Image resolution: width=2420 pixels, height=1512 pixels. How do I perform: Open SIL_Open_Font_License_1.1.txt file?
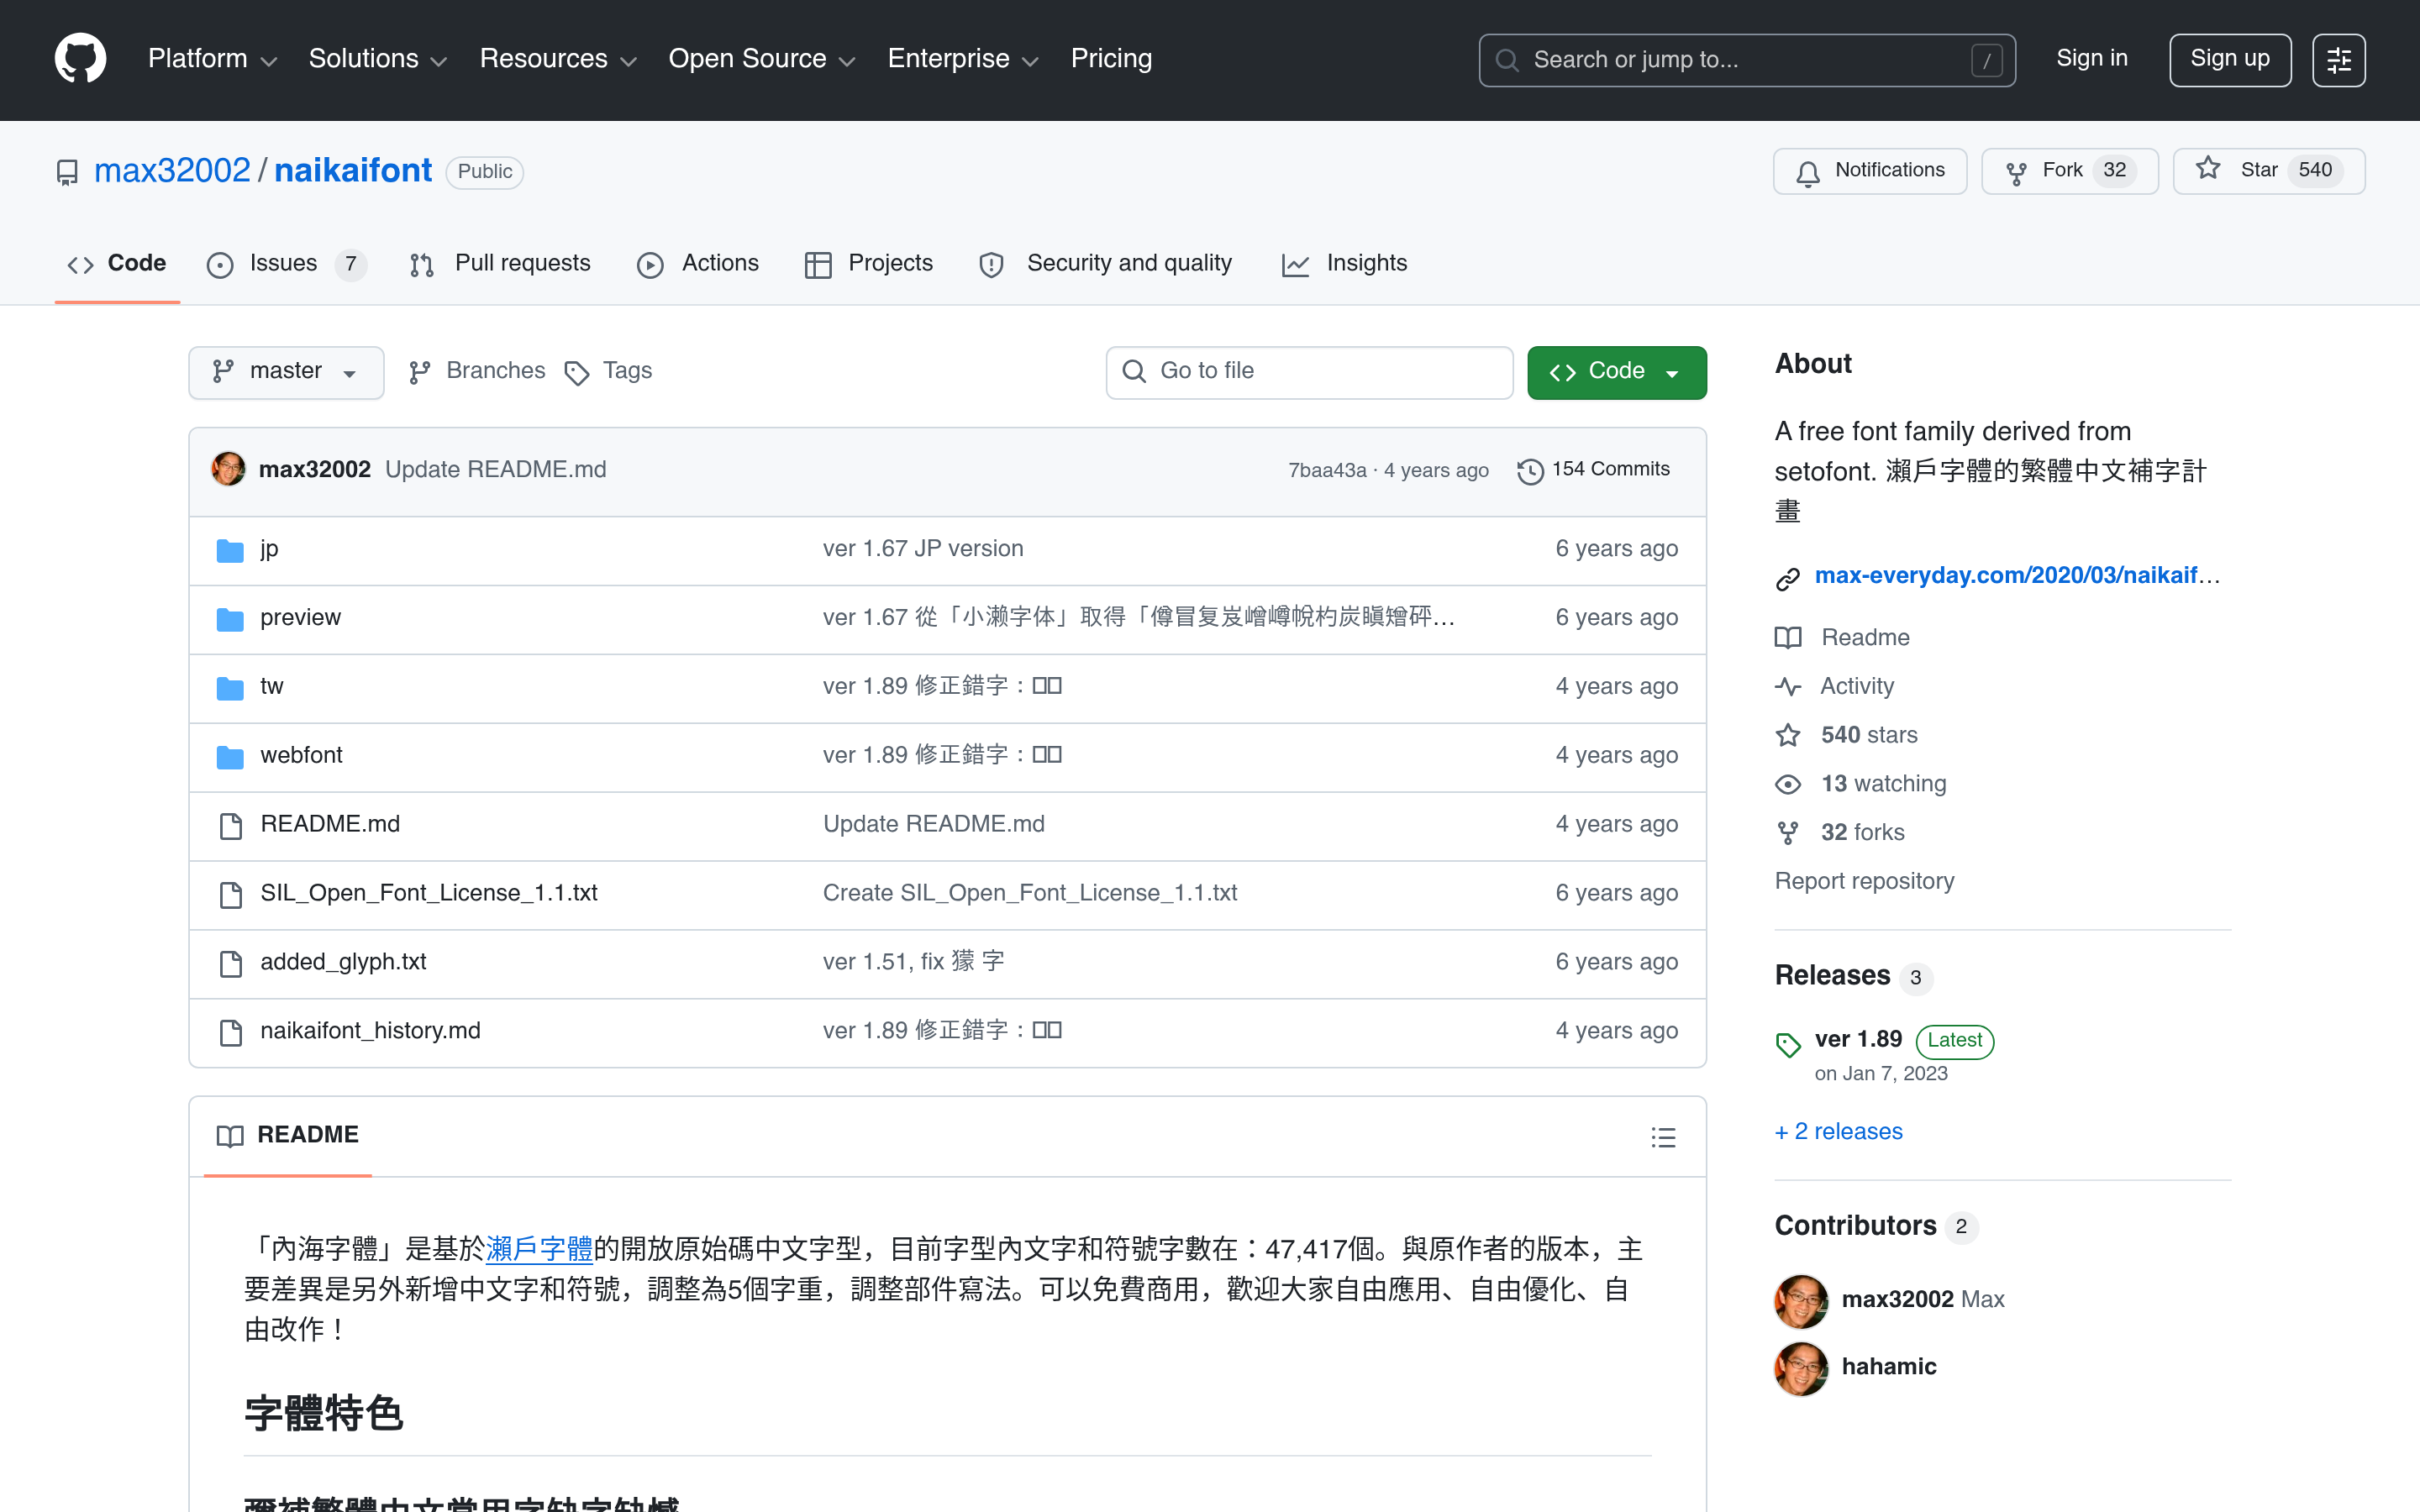[429, 894]
